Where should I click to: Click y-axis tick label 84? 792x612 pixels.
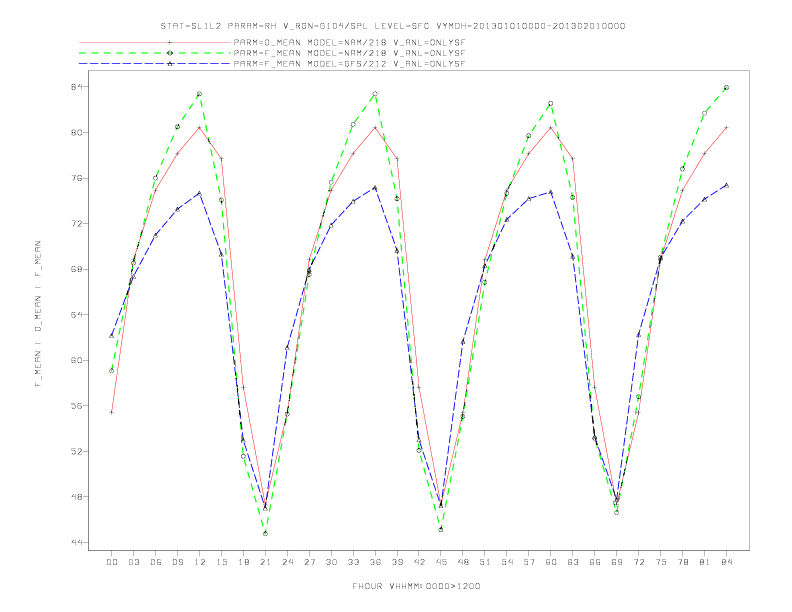click(77, 87)
